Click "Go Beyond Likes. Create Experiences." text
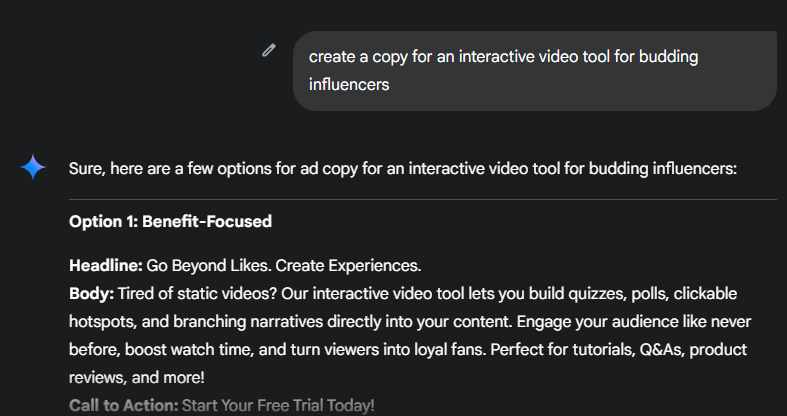 tap(284, 265)
